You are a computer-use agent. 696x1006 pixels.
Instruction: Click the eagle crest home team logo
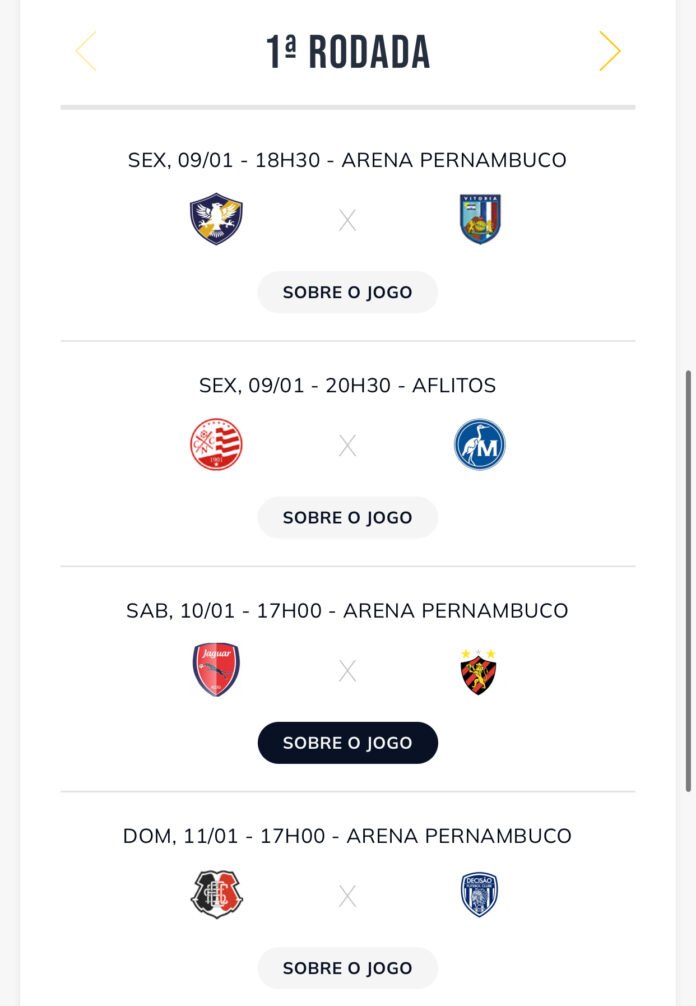tap(216, 219)
